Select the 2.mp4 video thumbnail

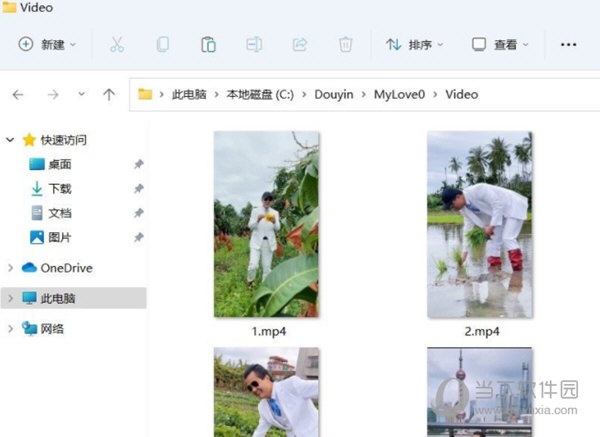pos(479,224)
